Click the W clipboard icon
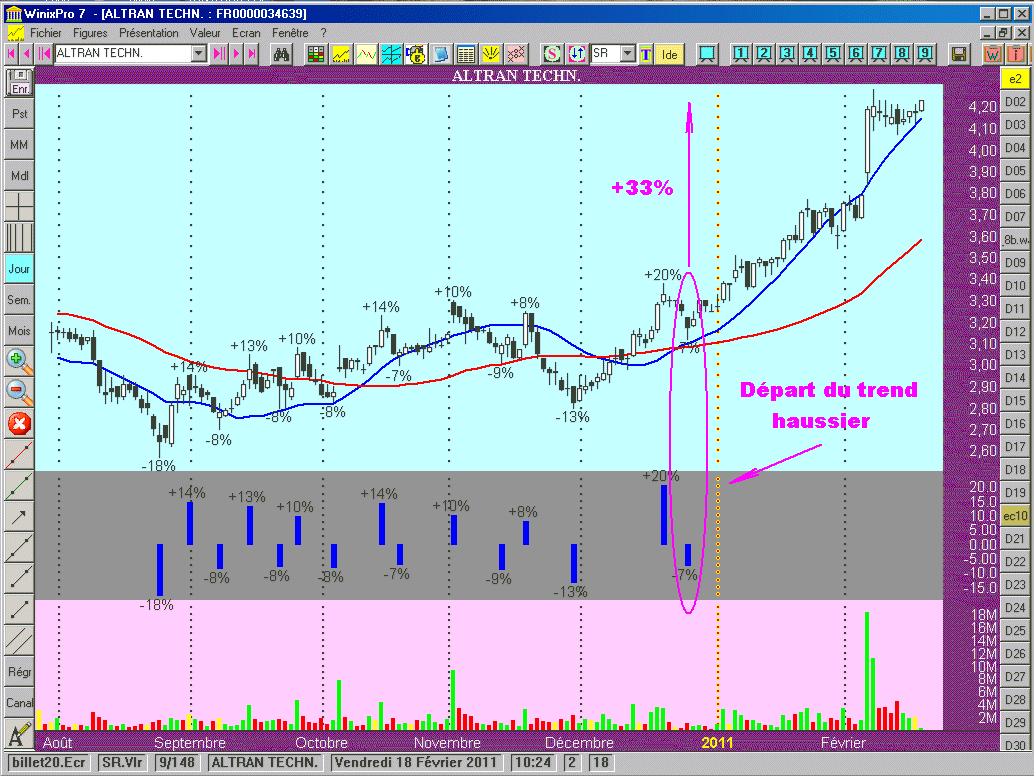The width and height of the screenshot is (1034, 776). coord(992,54)
